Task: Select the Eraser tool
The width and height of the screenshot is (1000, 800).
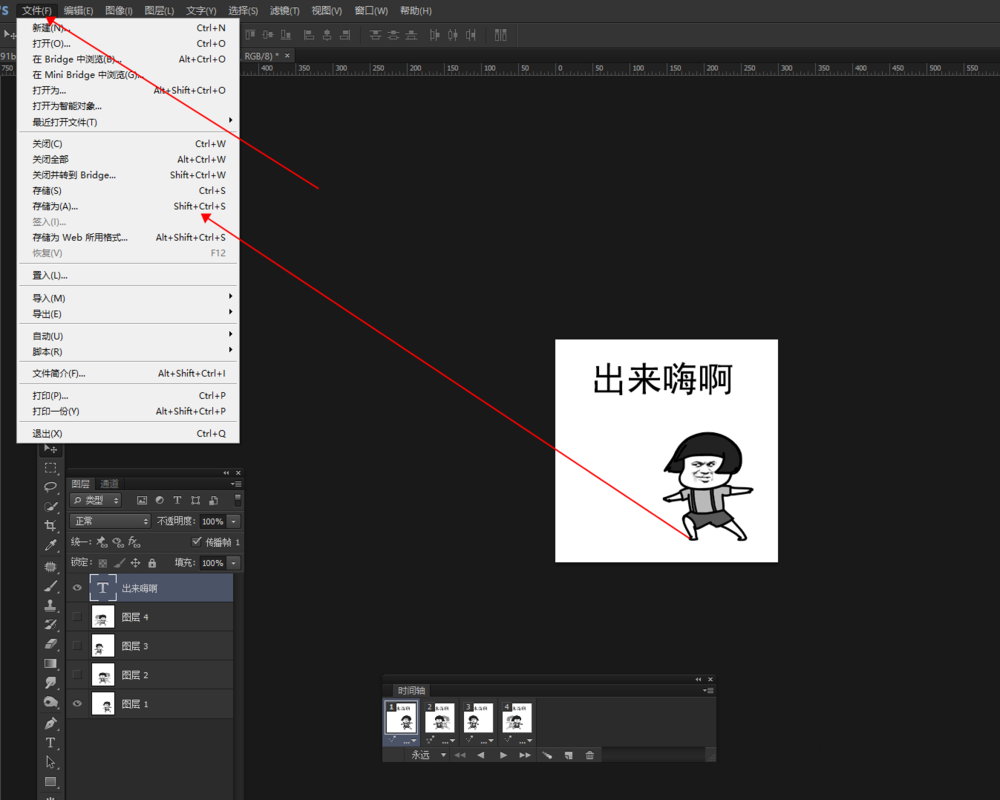Action: 50,644
